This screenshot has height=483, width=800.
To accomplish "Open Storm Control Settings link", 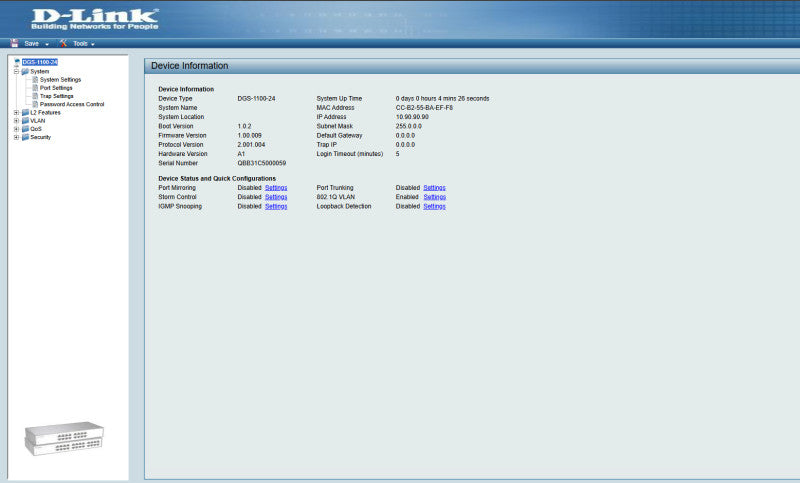I will [x=276, y=197].
